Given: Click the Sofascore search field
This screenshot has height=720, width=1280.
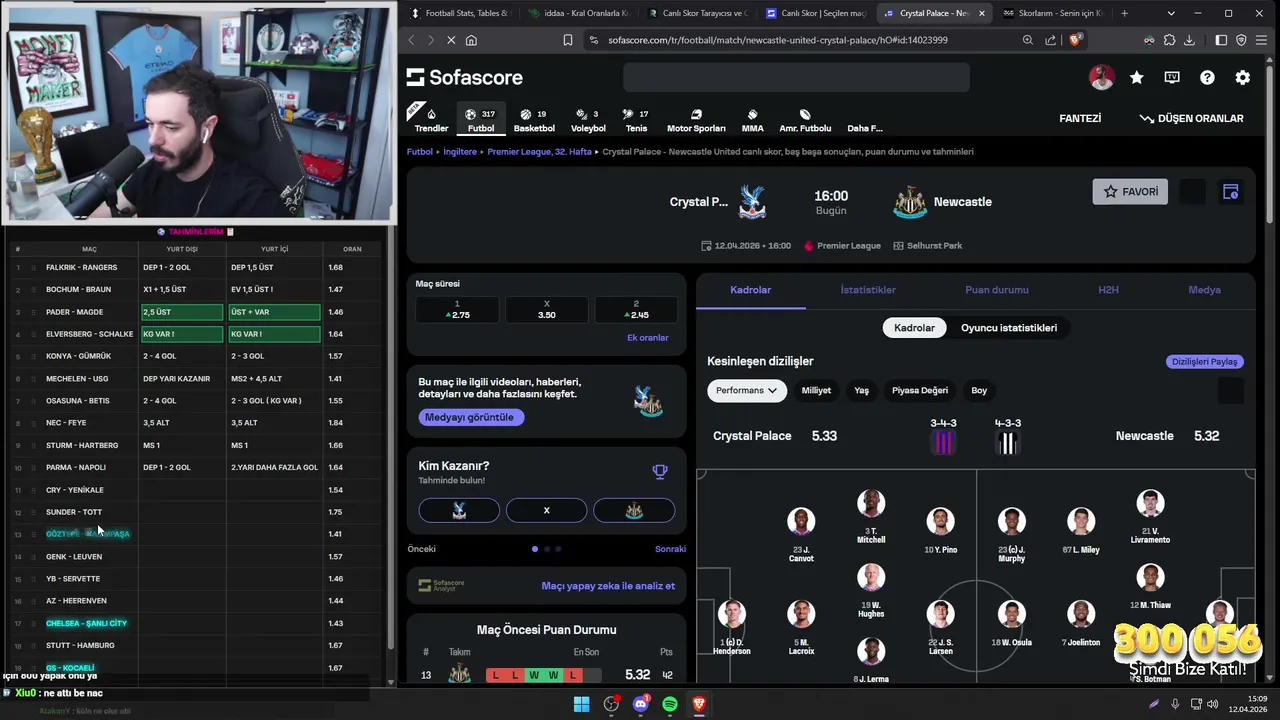Looking at the screenshot, I should click(796, 77).
